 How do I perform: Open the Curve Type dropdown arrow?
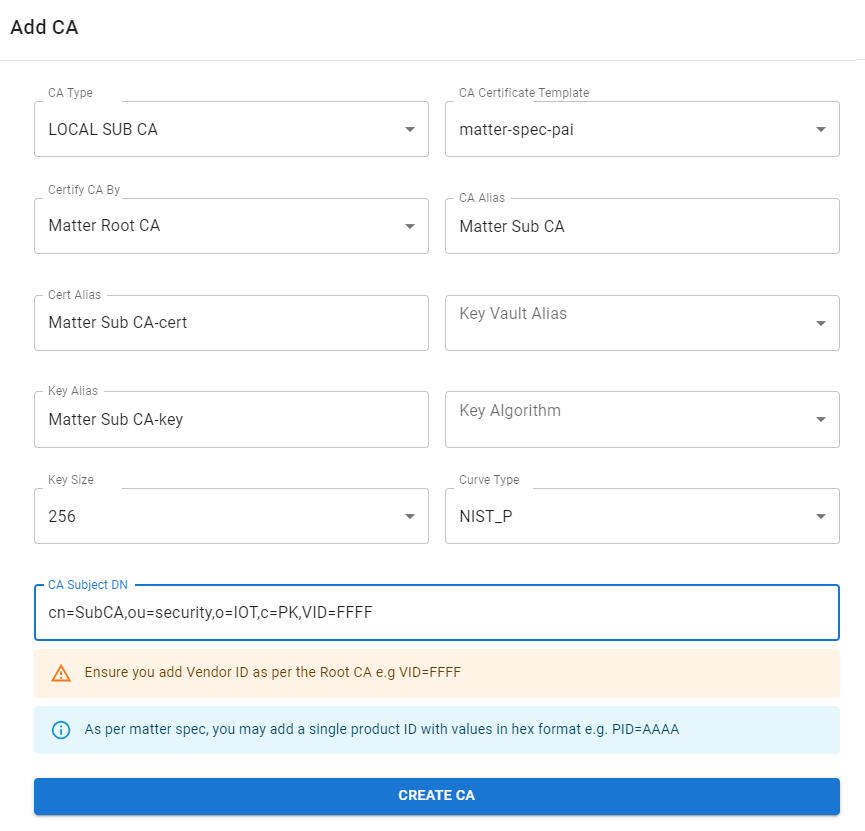pos(820,517)
